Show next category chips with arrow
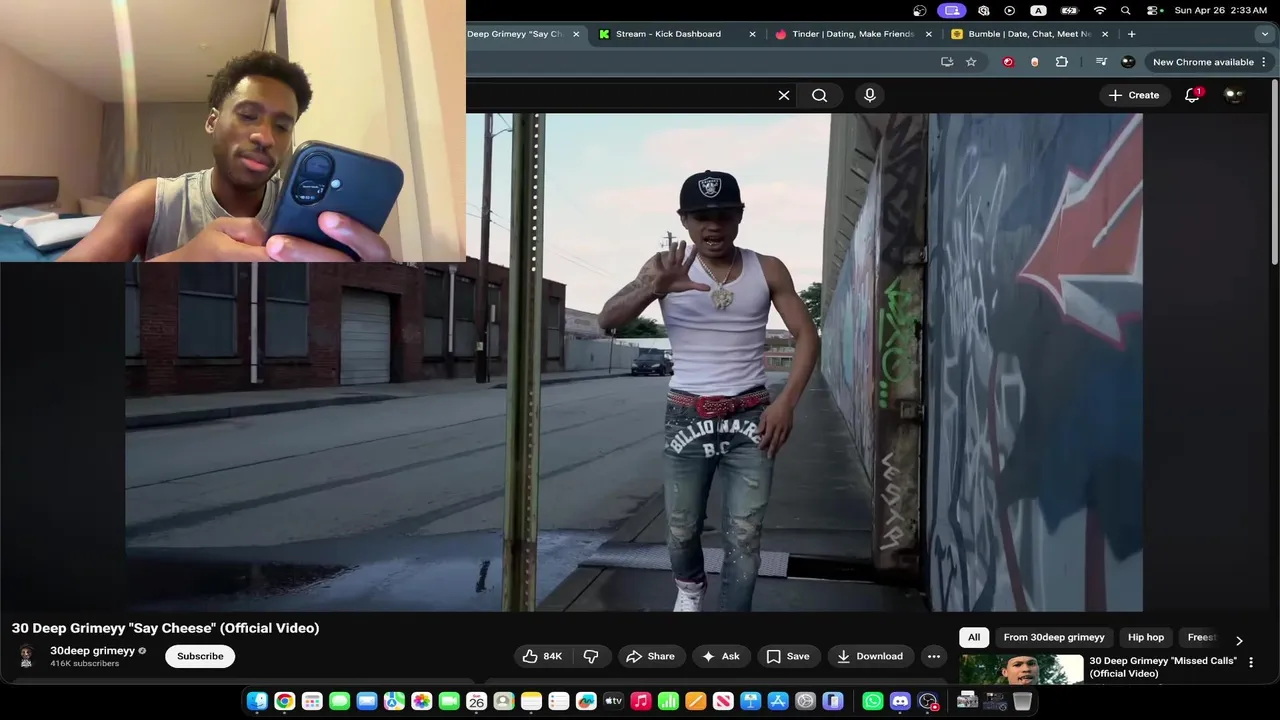 1239,640
